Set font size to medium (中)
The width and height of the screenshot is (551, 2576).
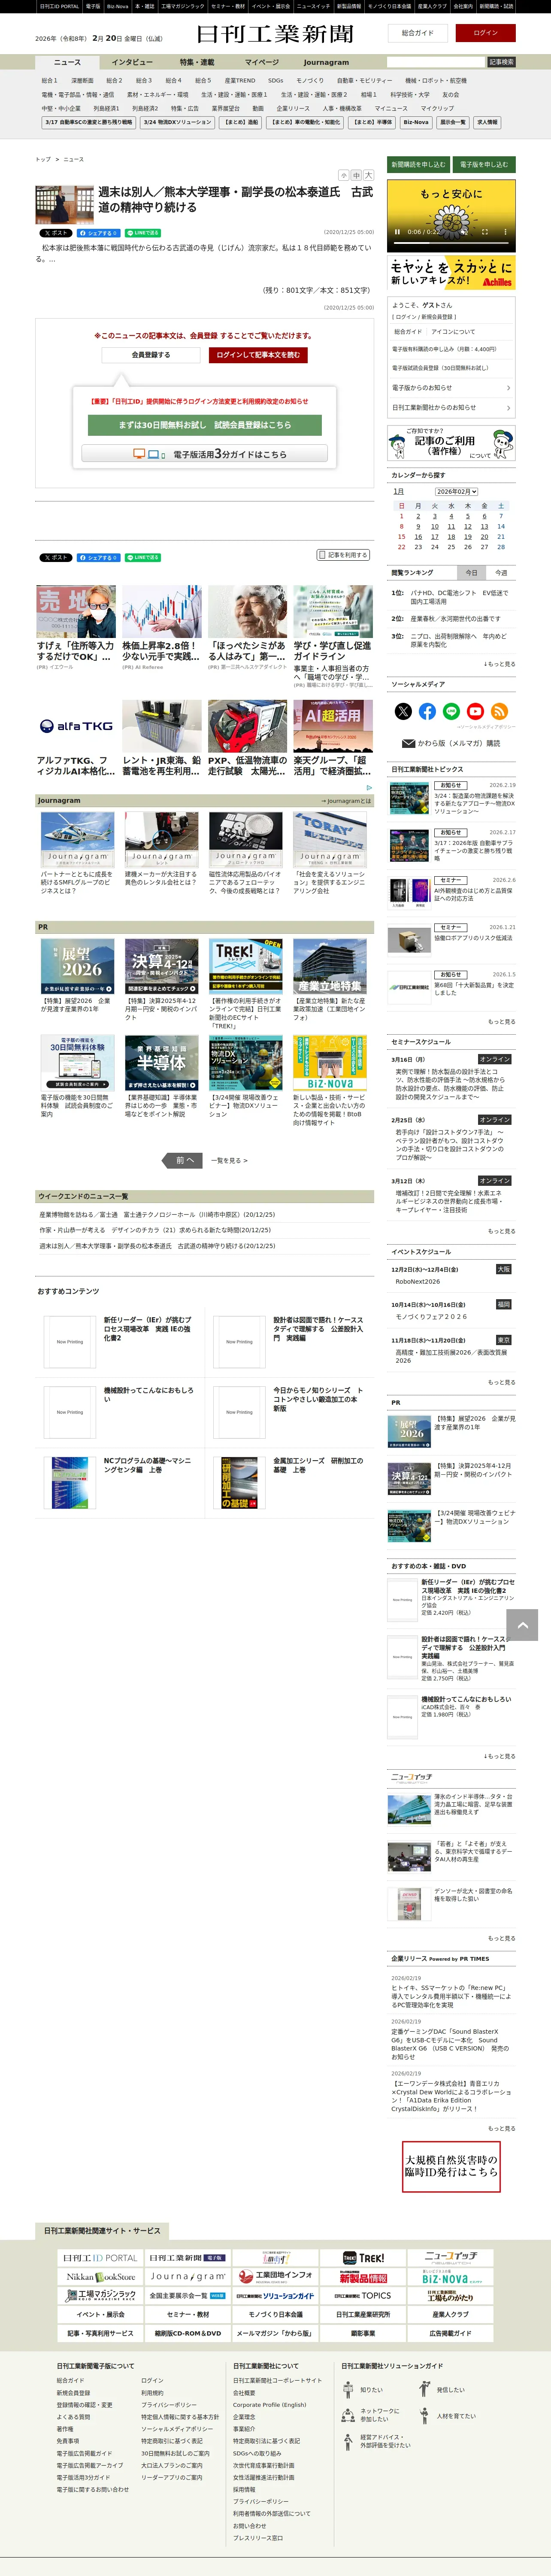coord(356,175)
